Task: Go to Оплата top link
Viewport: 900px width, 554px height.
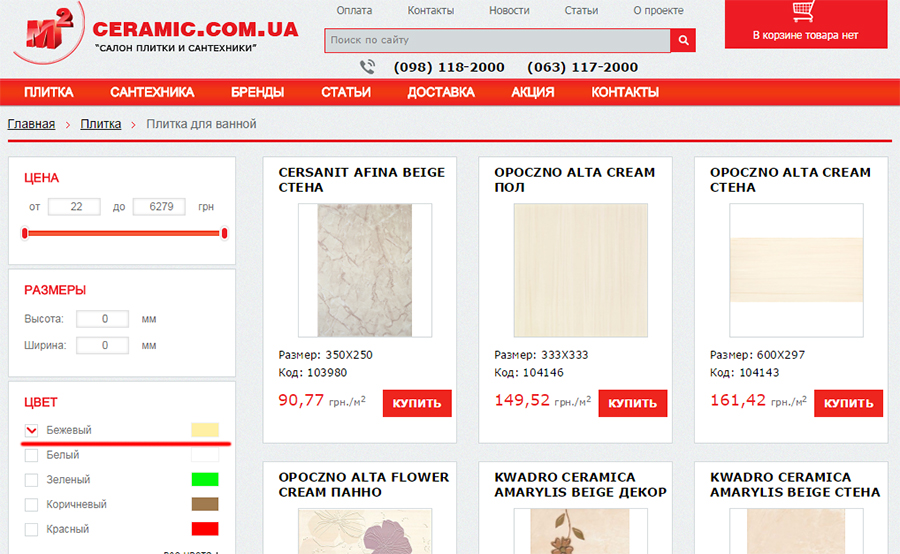Action: [x=354, y=10]
